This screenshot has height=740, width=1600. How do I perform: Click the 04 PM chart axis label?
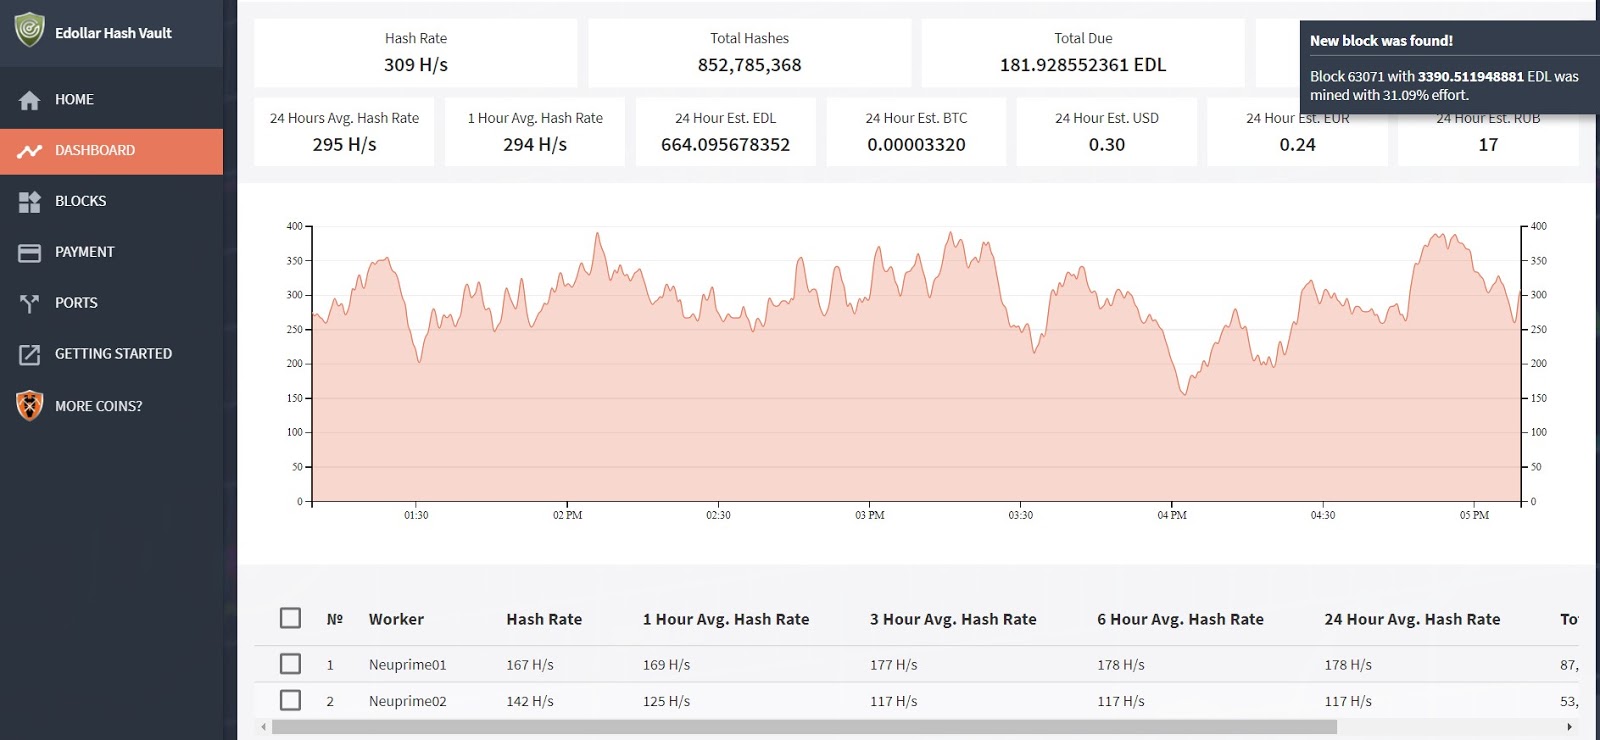tap(1172, 515)
